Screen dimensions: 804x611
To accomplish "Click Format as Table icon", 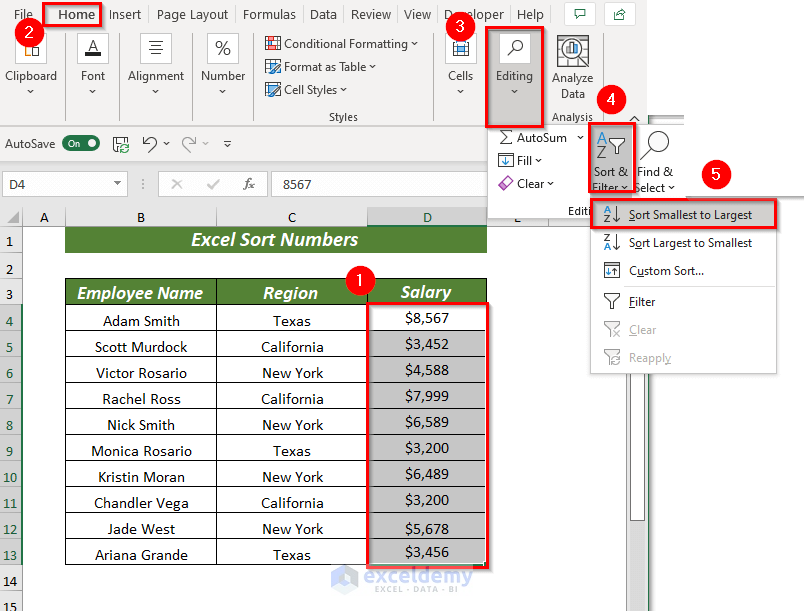I will [273, 67].
